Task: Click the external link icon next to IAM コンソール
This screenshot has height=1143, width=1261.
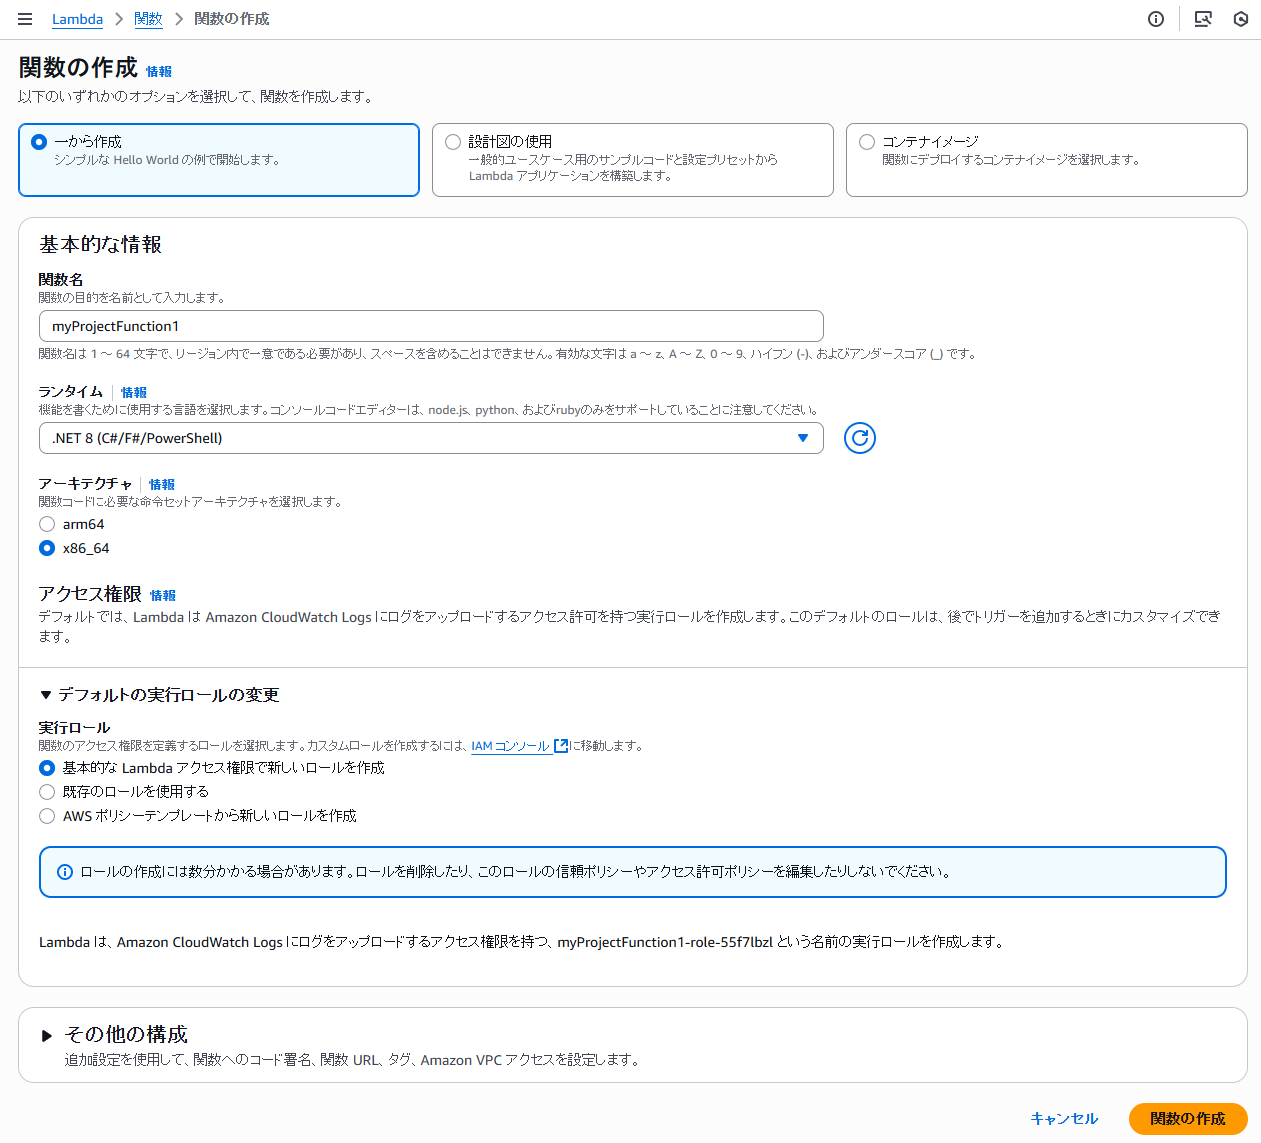Action: (x=561, y=746)
